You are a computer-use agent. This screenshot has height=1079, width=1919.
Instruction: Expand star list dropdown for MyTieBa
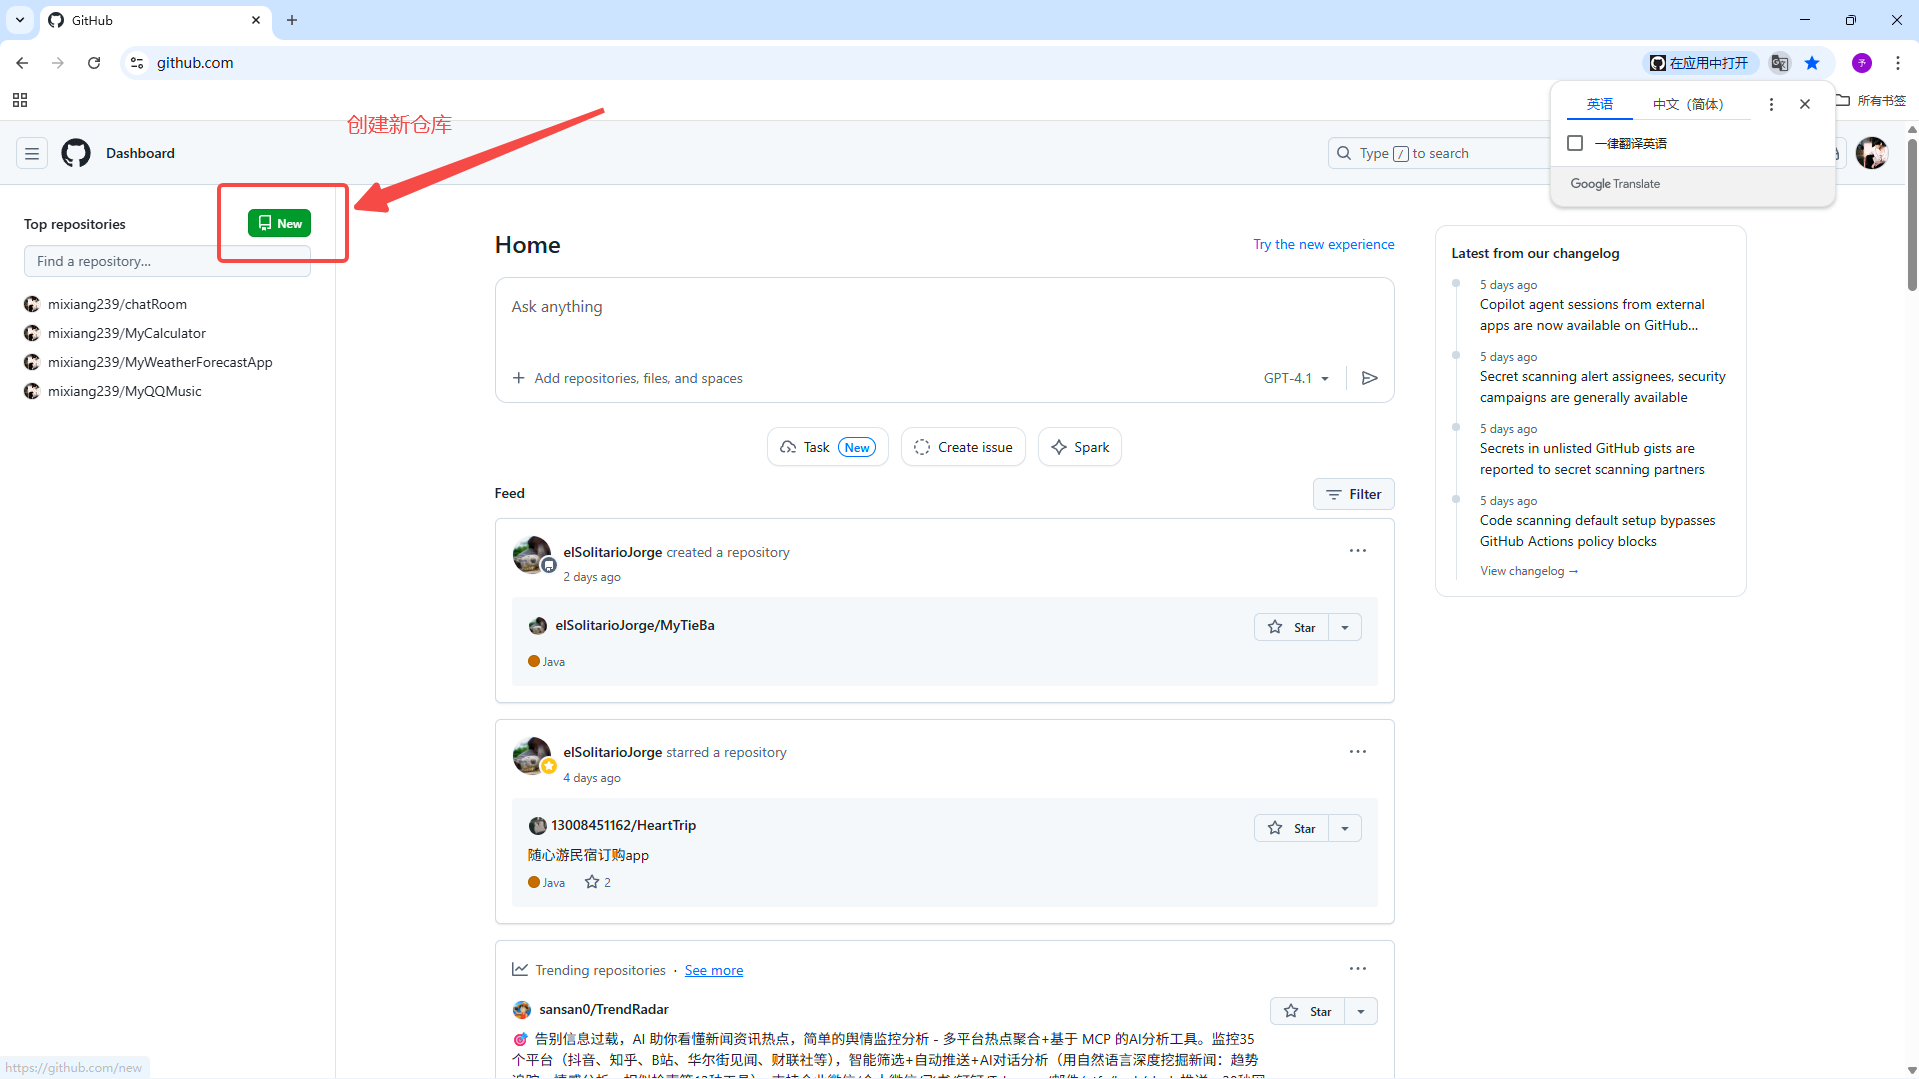1345,627
